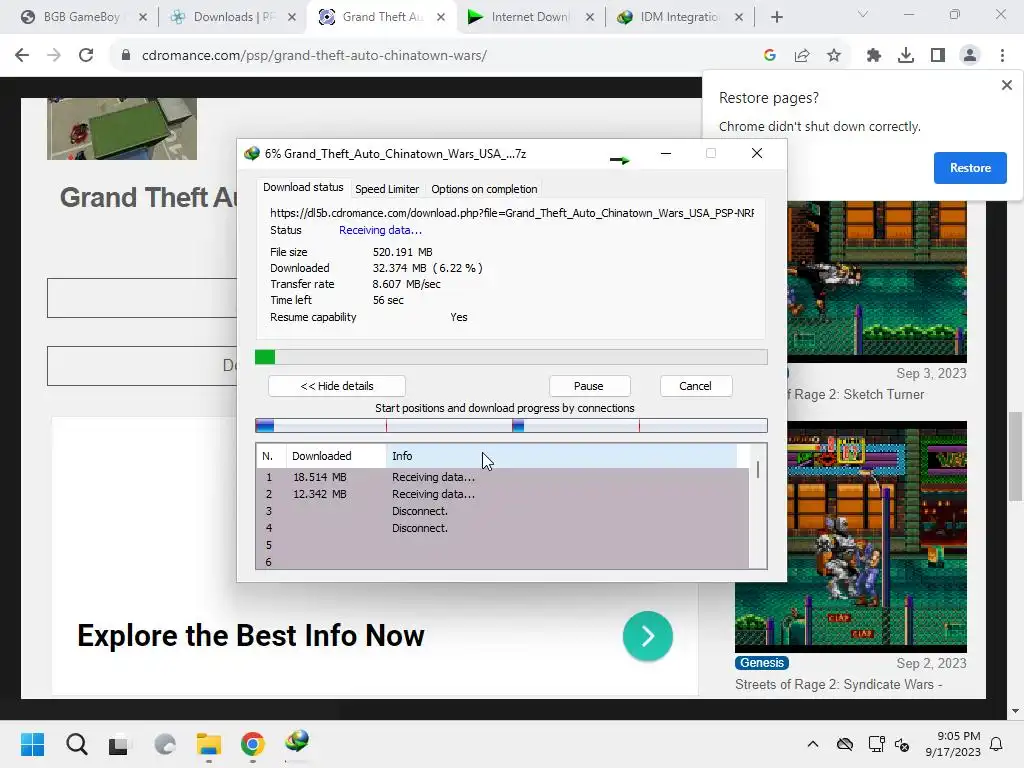Viewport: 1024px width, 768px height.
Task: Share this page via share icon
Action: tap(802, 56)
